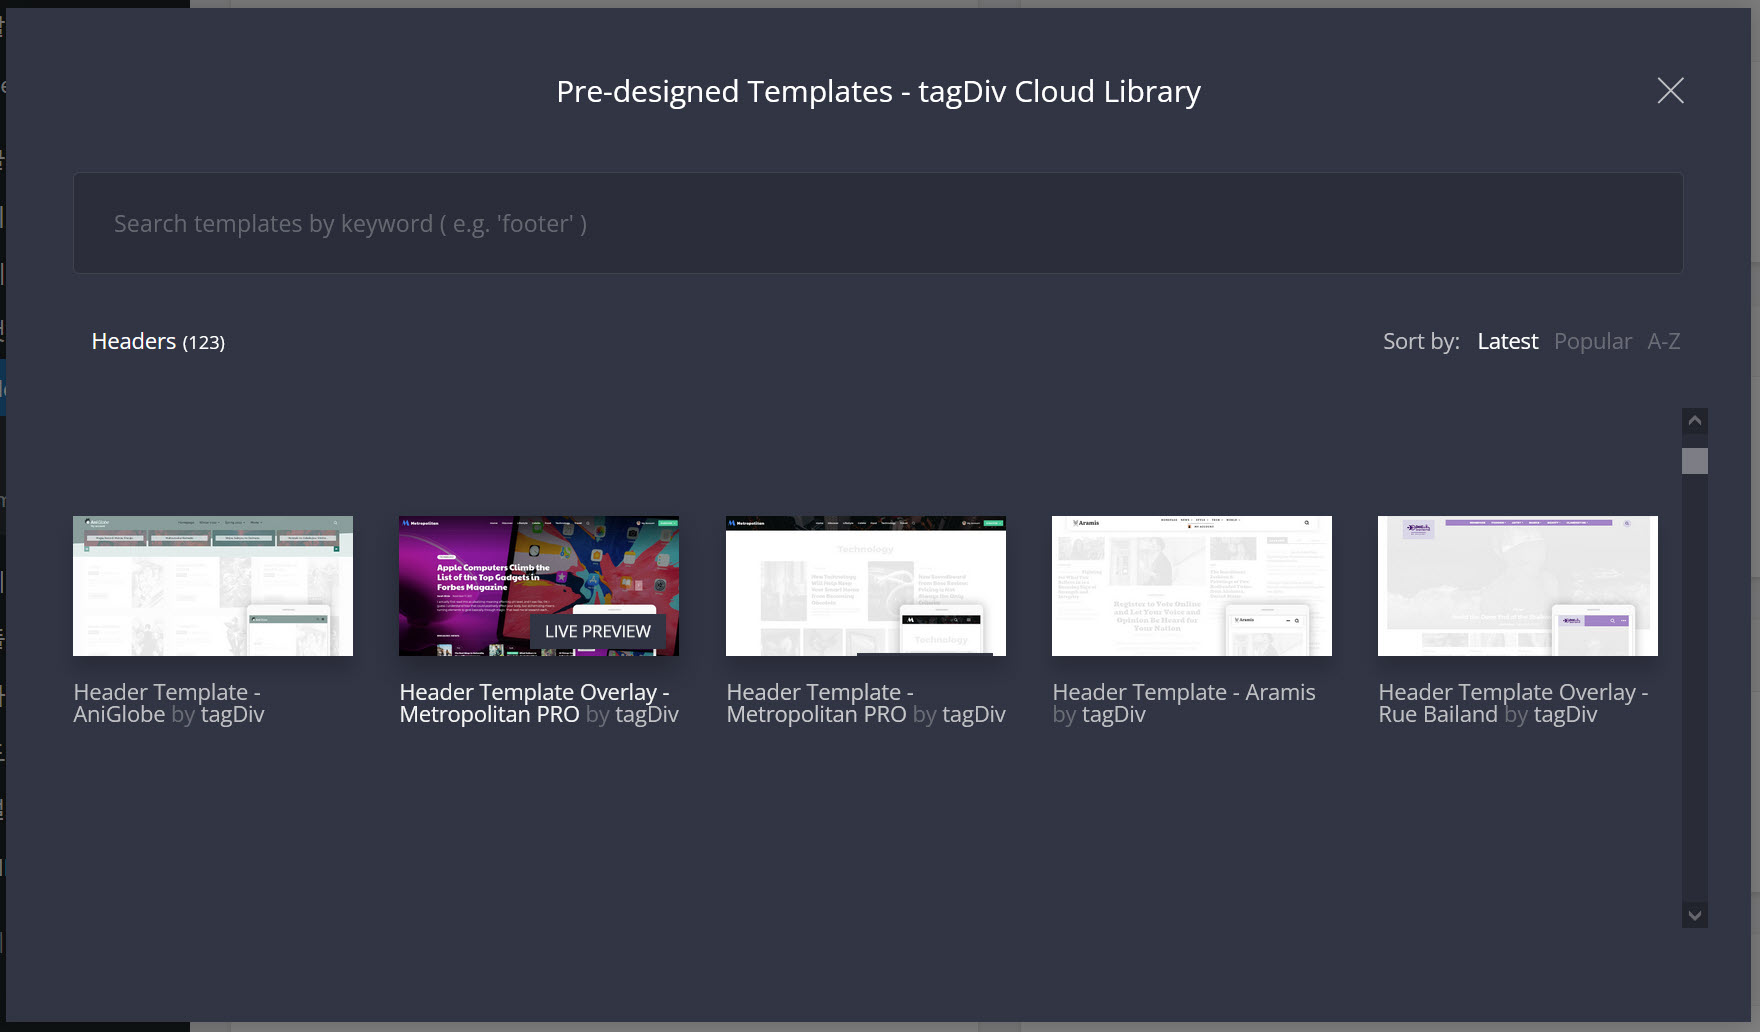Click the search templates keyword field
Image resolution: width=1760 pixels, height=1032 pixels.
click(878, 223)
